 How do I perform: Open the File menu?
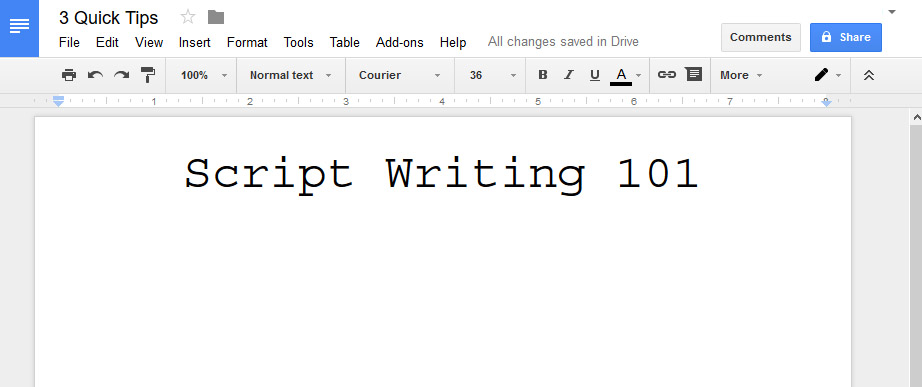tap(69, 42)
